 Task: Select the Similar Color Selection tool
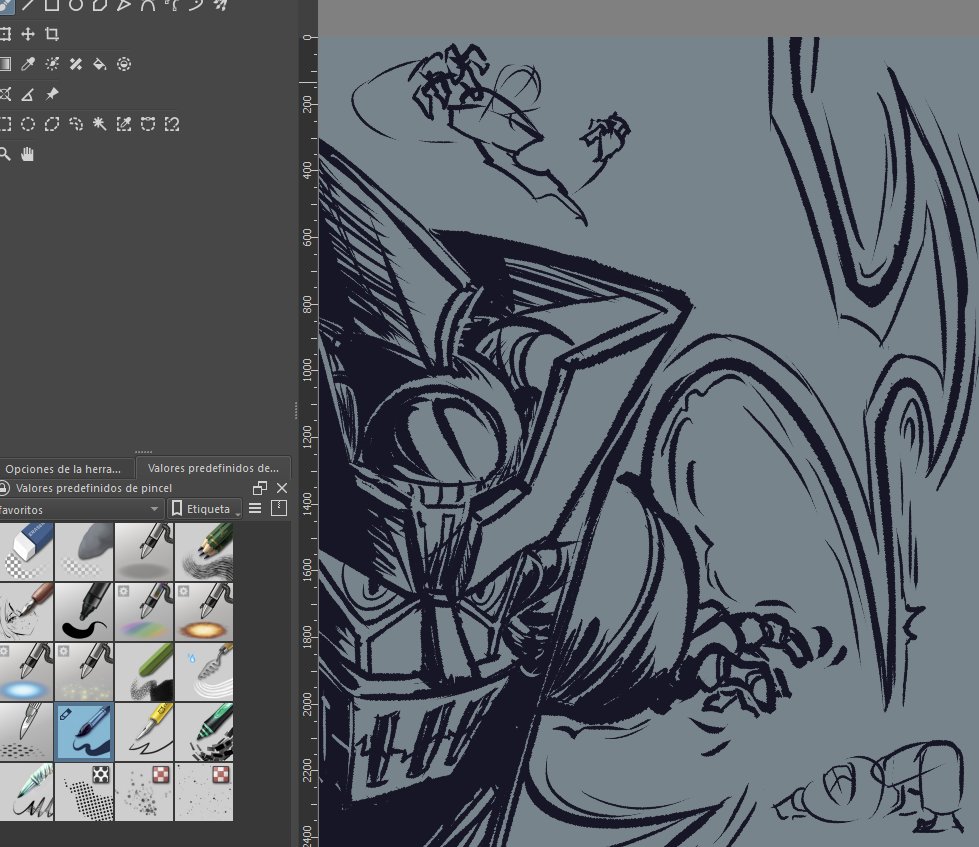click(x=124, y=124)
